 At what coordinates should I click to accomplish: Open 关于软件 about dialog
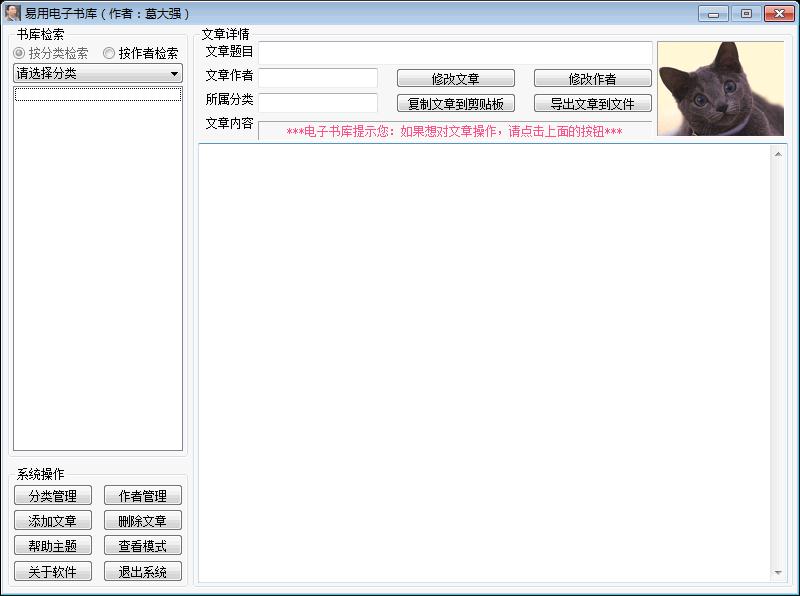click(x=53, y=572)
